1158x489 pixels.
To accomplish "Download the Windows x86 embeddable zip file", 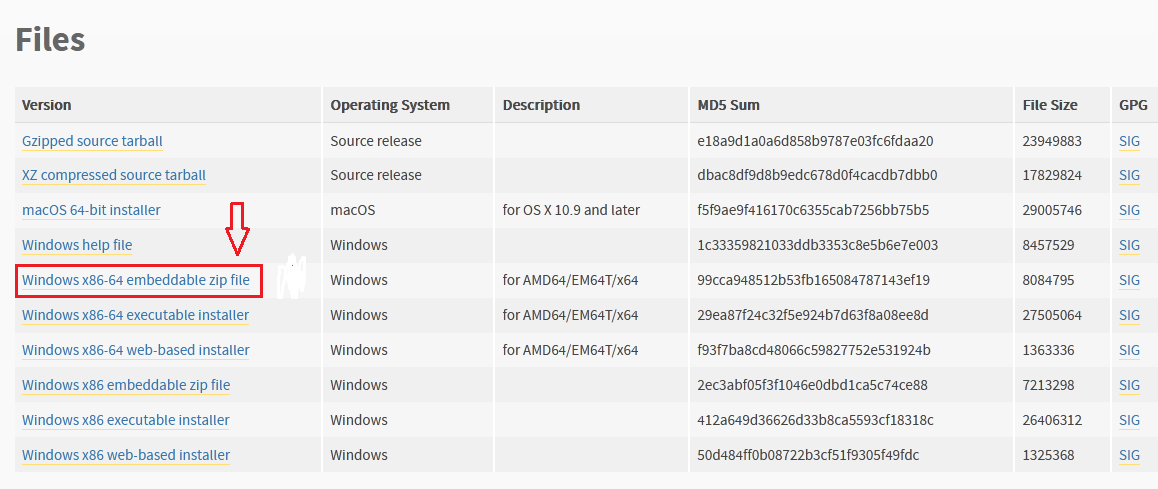I will click(126, 385).
